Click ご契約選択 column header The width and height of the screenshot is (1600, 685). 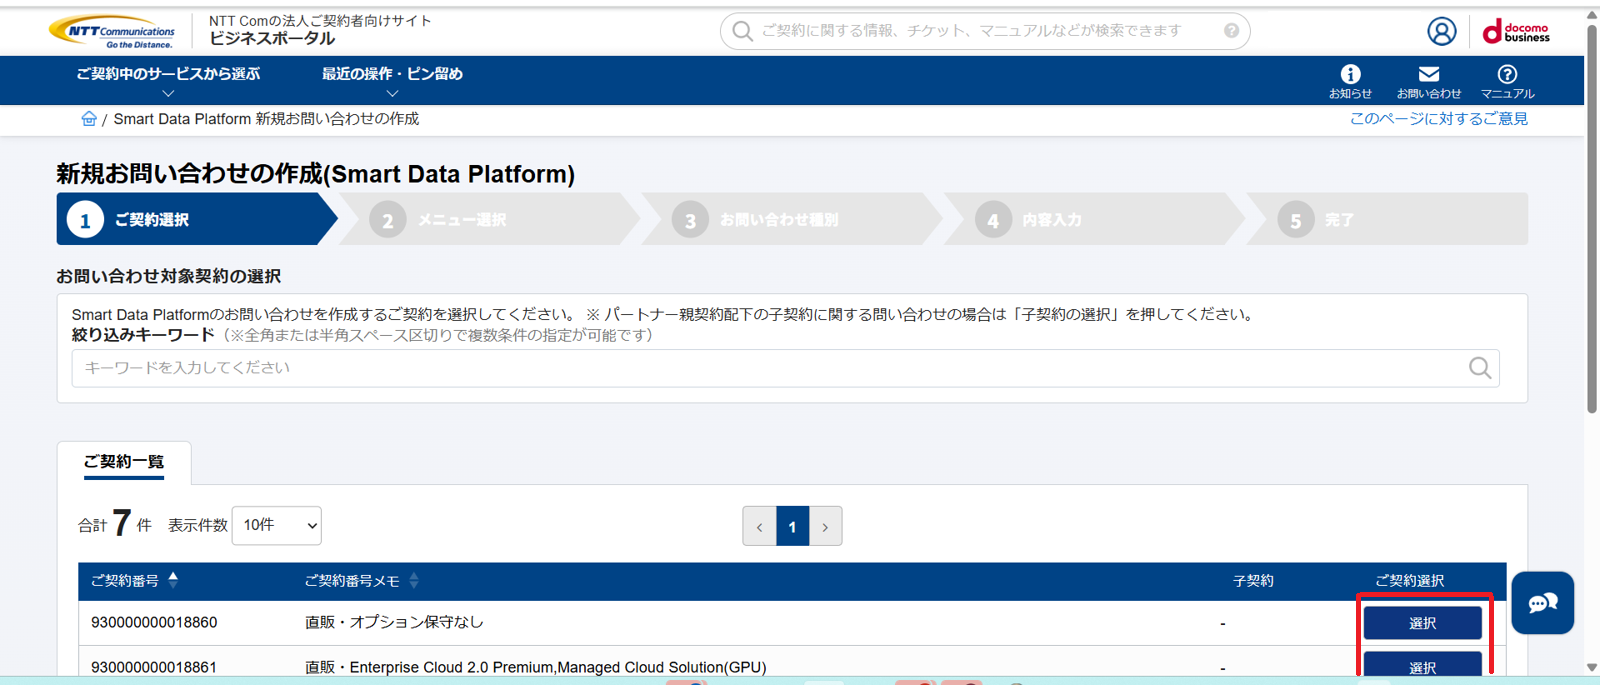point(1409,581)
